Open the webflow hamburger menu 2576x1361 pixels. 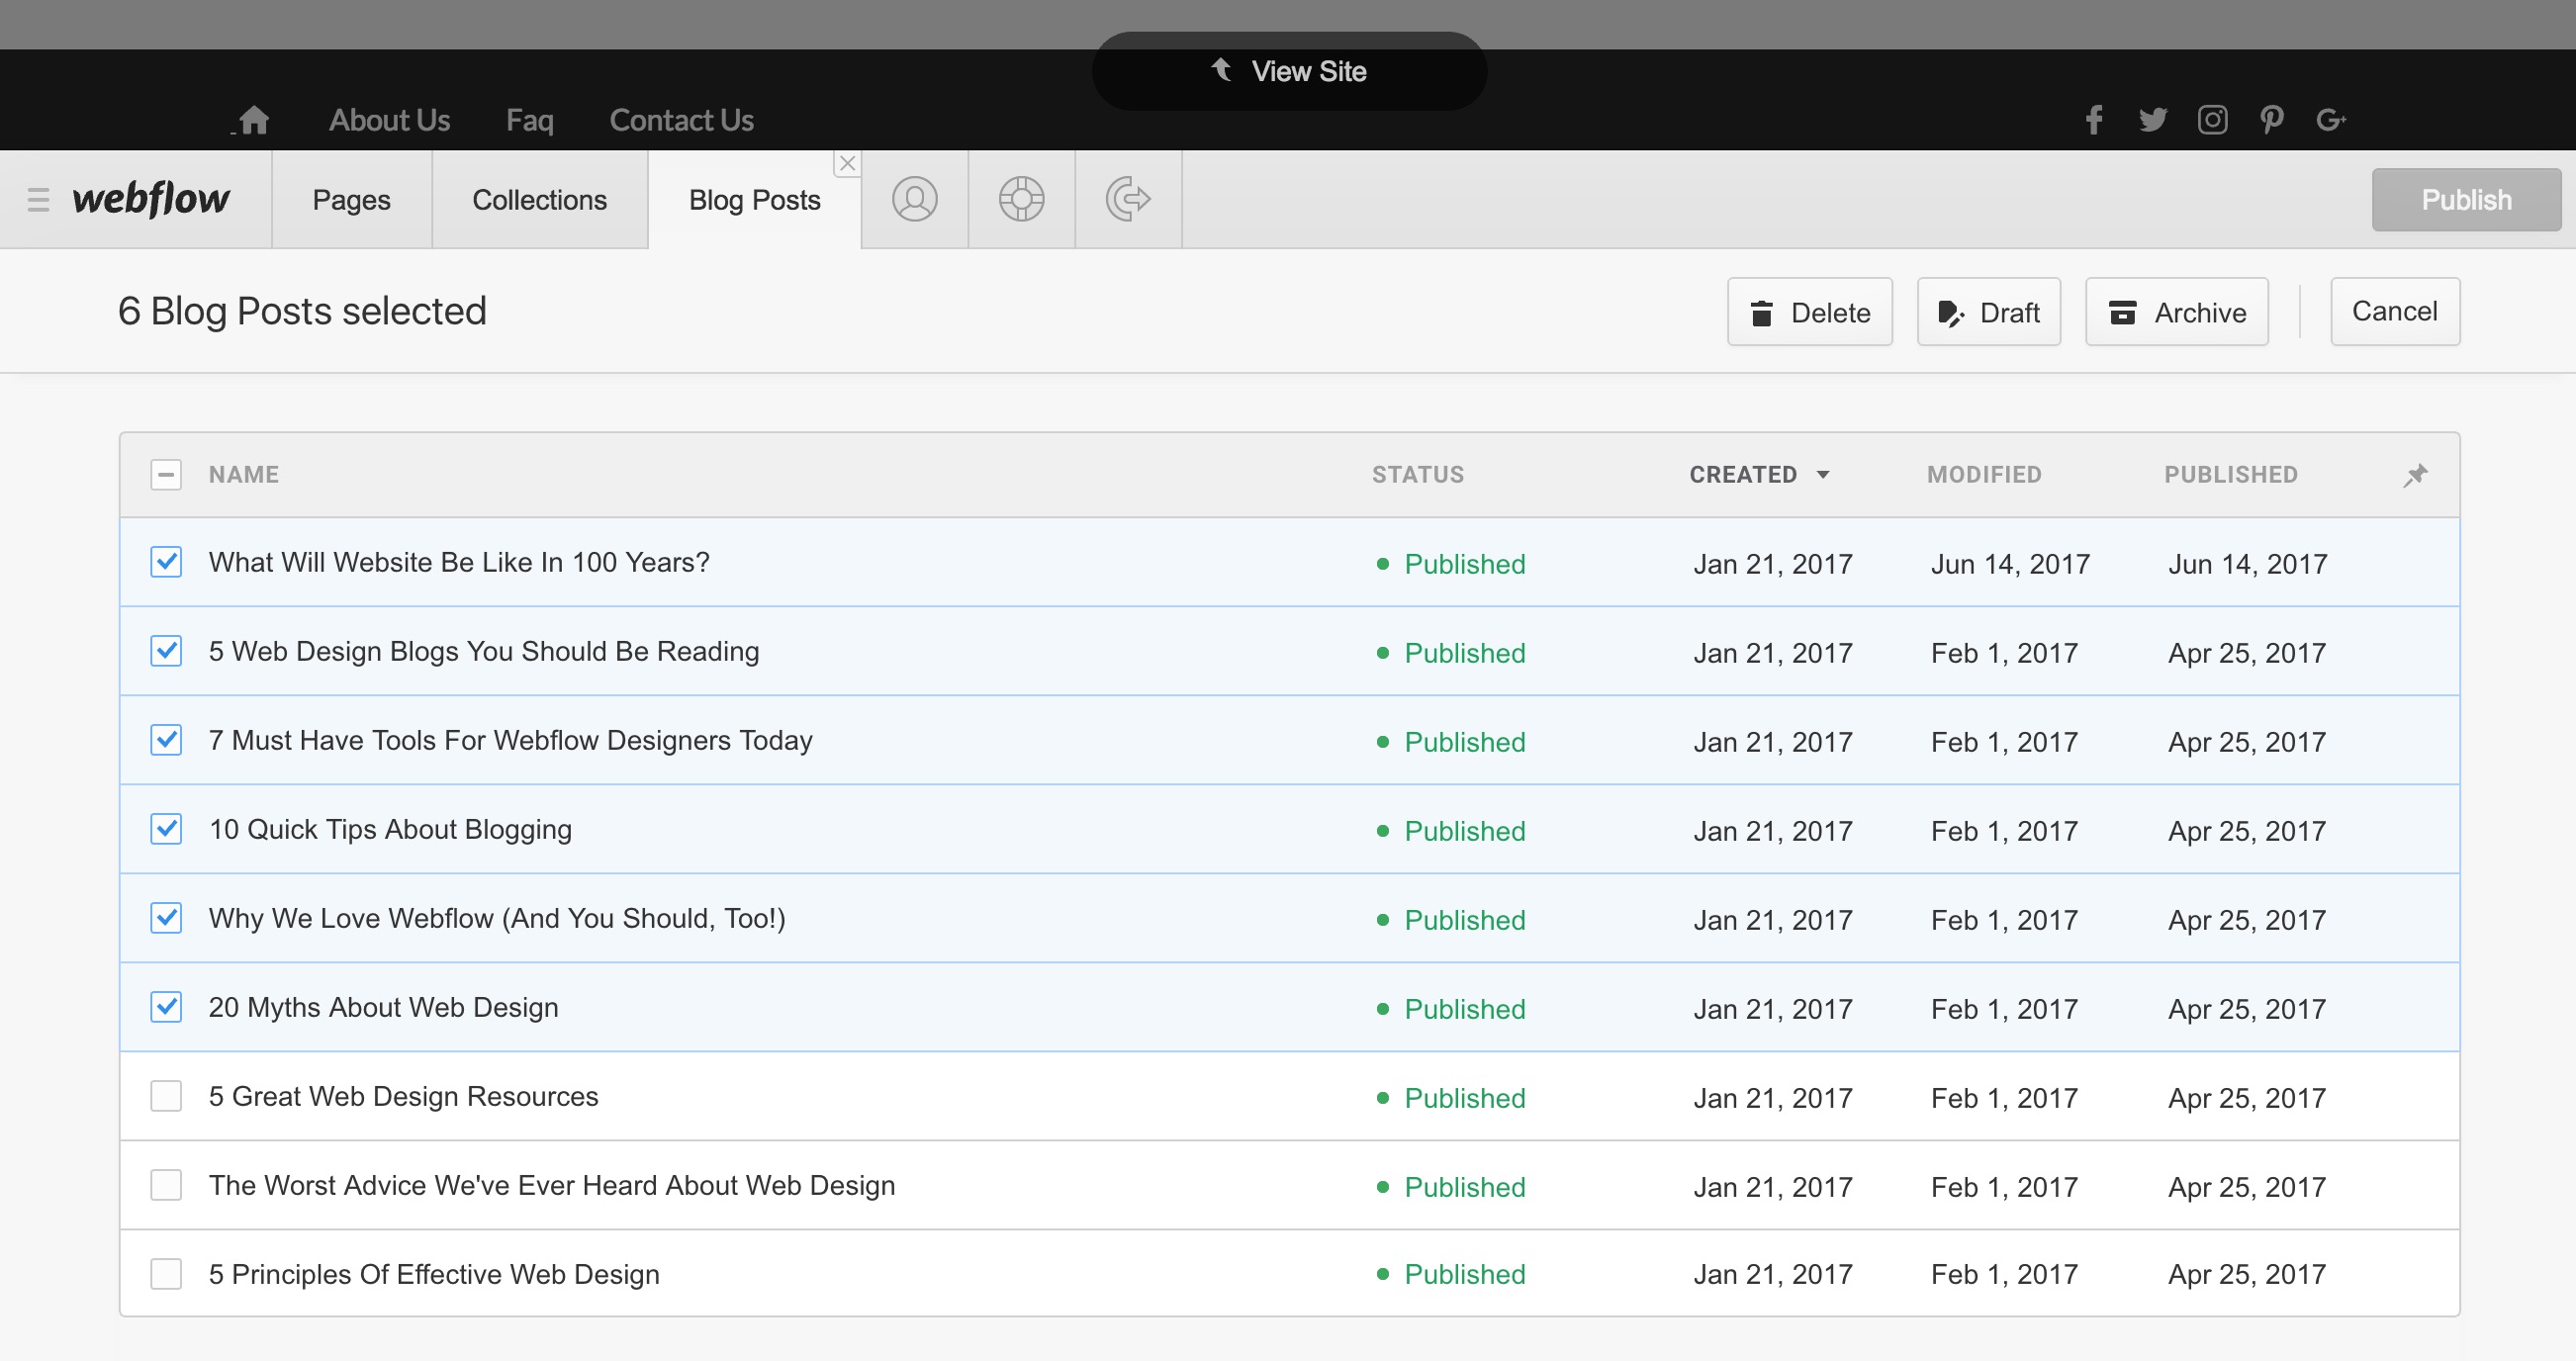point(38,199)
